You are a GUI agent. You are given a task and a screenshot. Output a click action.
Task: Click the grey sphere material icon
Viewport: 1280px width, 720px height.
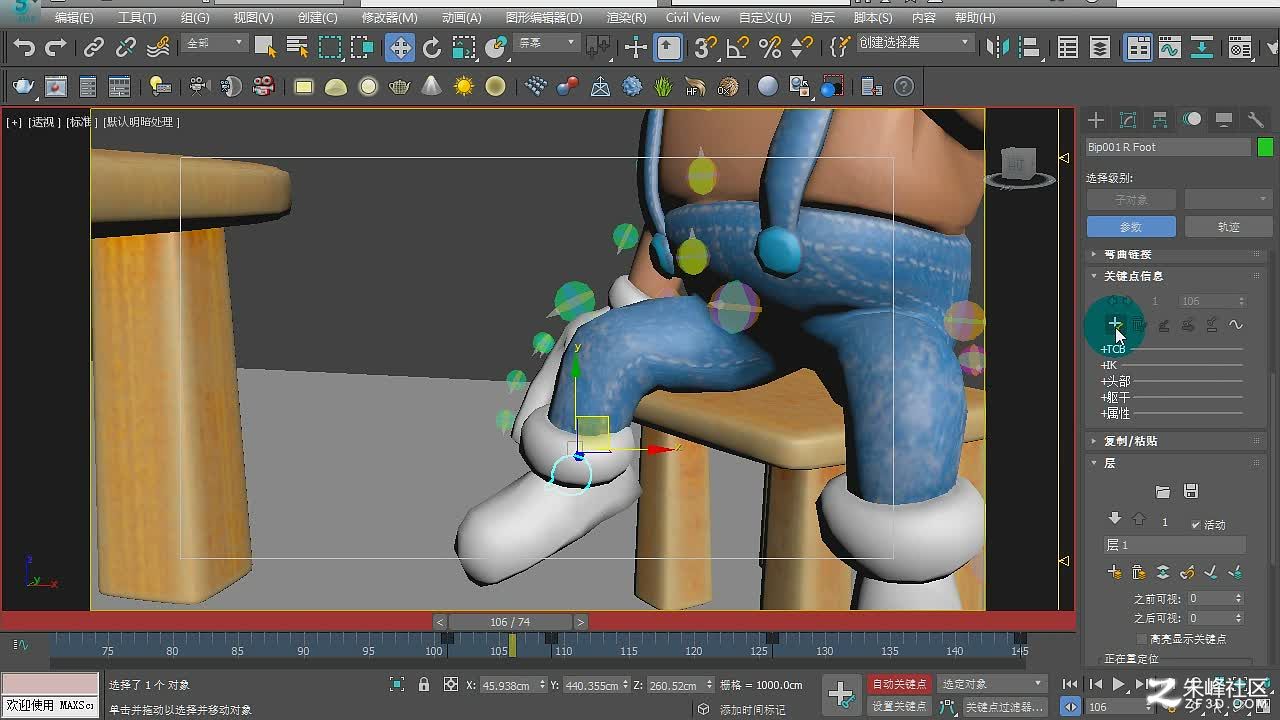pos(768,87)
